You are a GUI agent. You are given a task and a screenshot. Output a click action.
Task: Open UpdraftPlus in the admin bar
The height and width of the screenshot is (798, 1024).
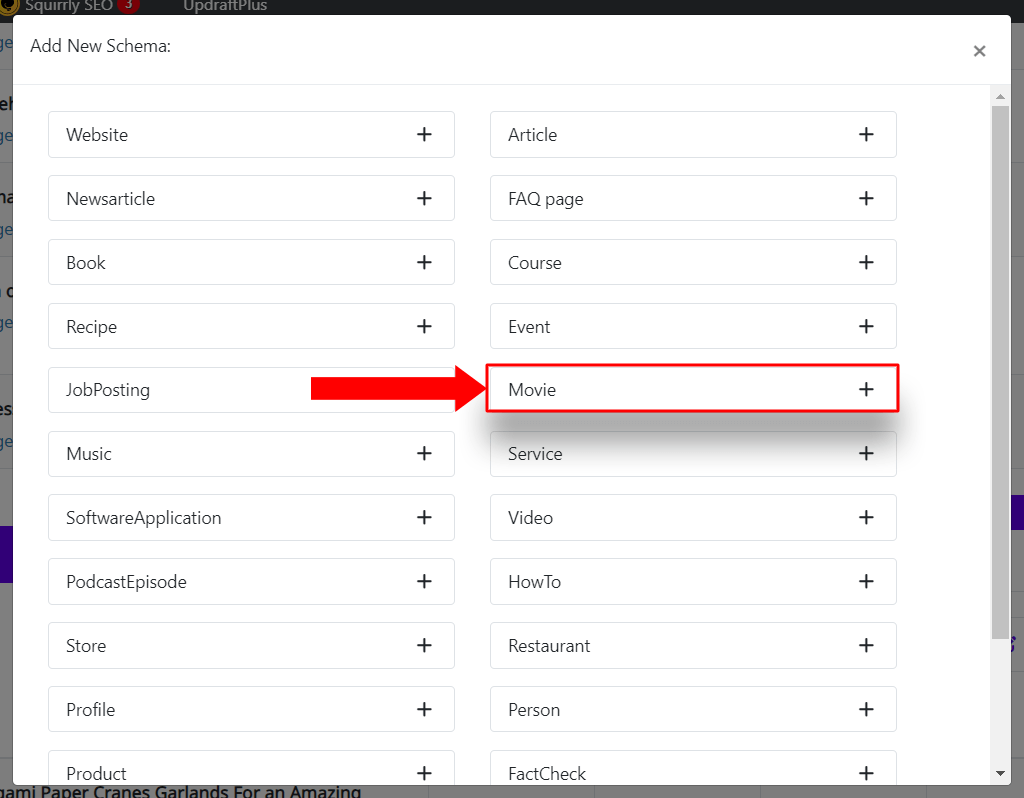(x=225, y=6)
